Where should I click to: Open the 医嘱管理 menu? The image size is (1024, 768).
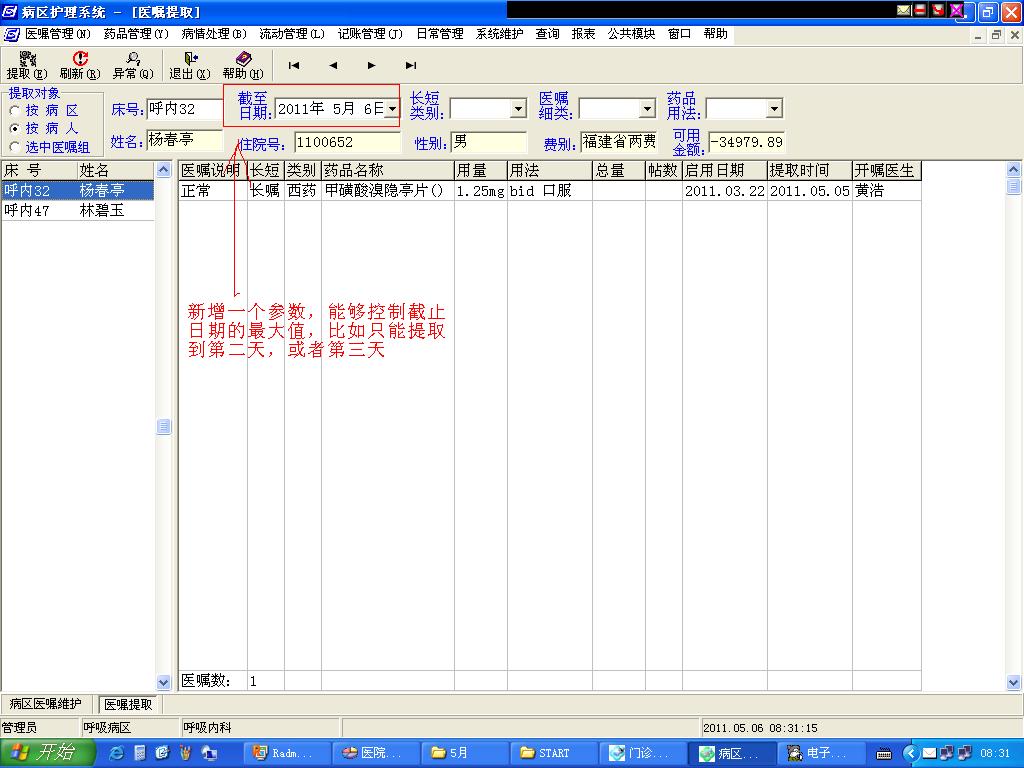pyautogui.click(x=57, y=34)
